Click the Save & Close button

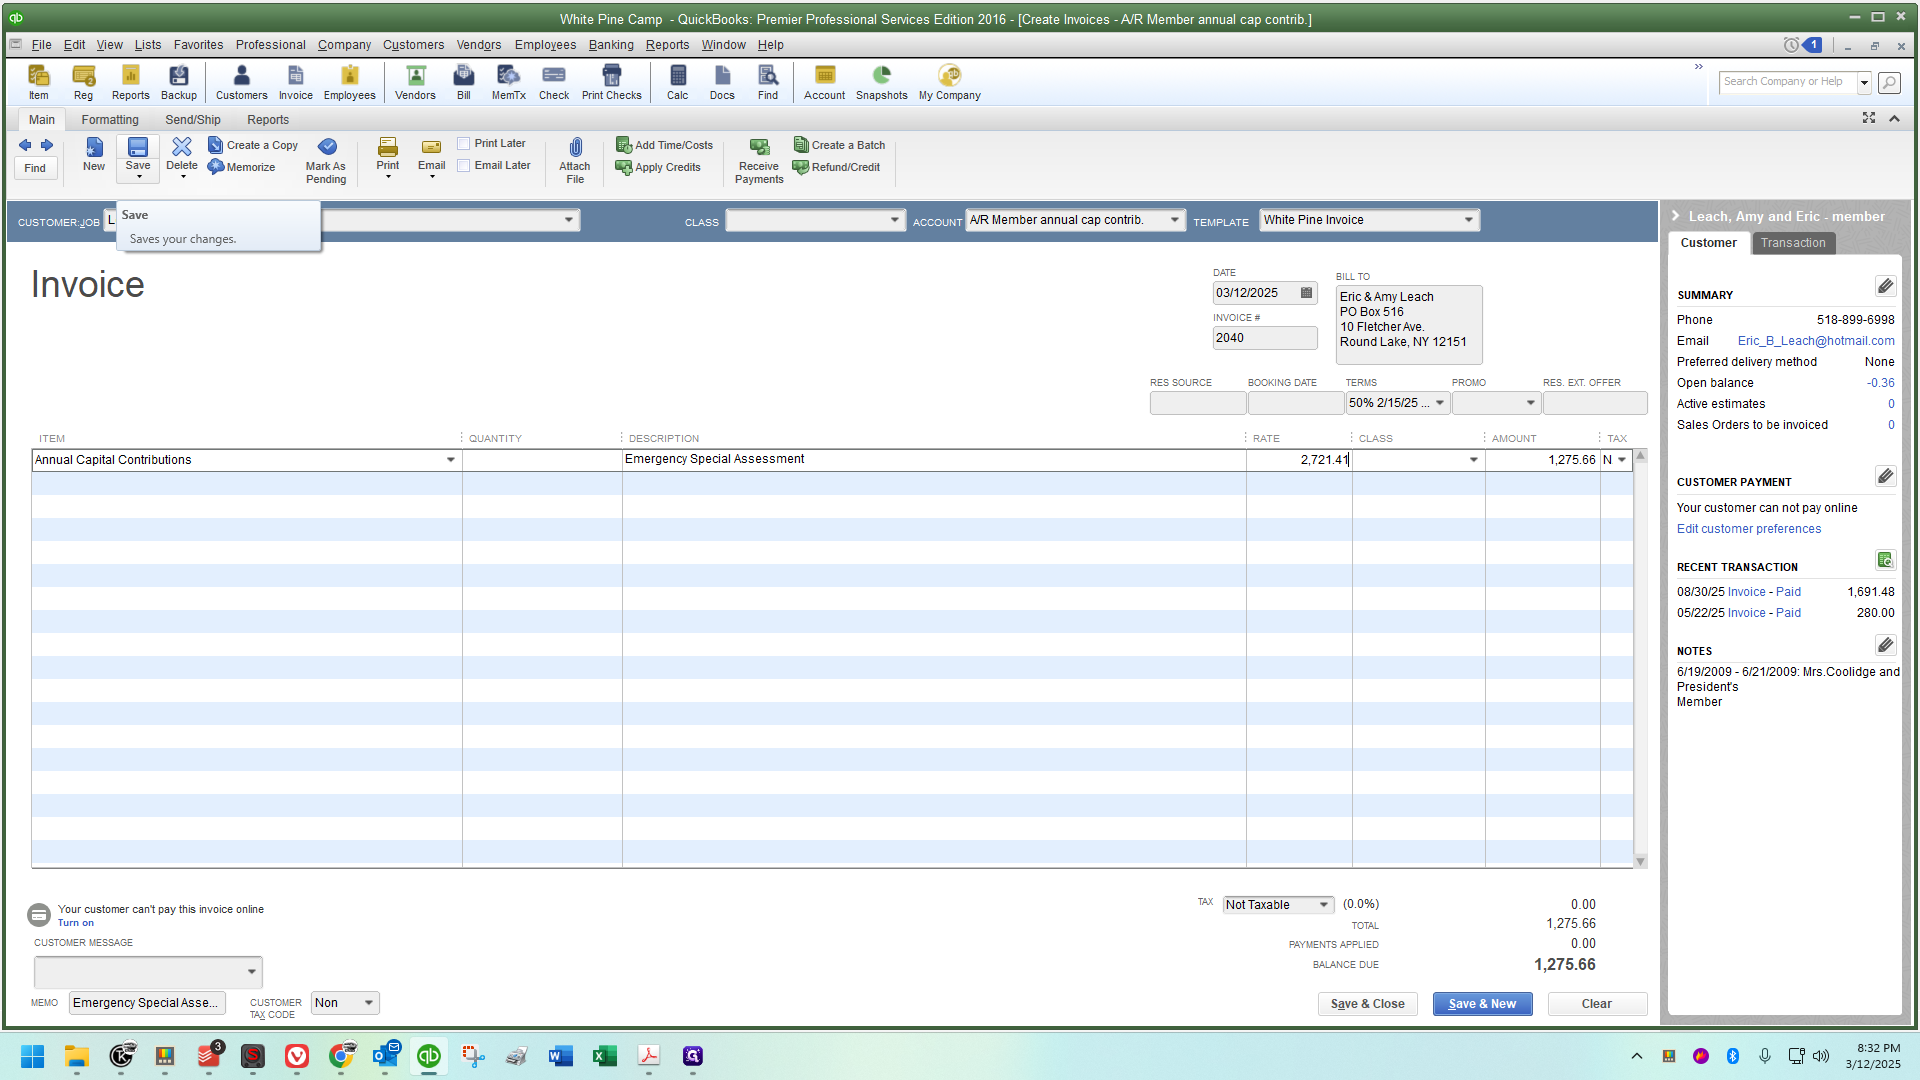(x=1367, y=1004)
